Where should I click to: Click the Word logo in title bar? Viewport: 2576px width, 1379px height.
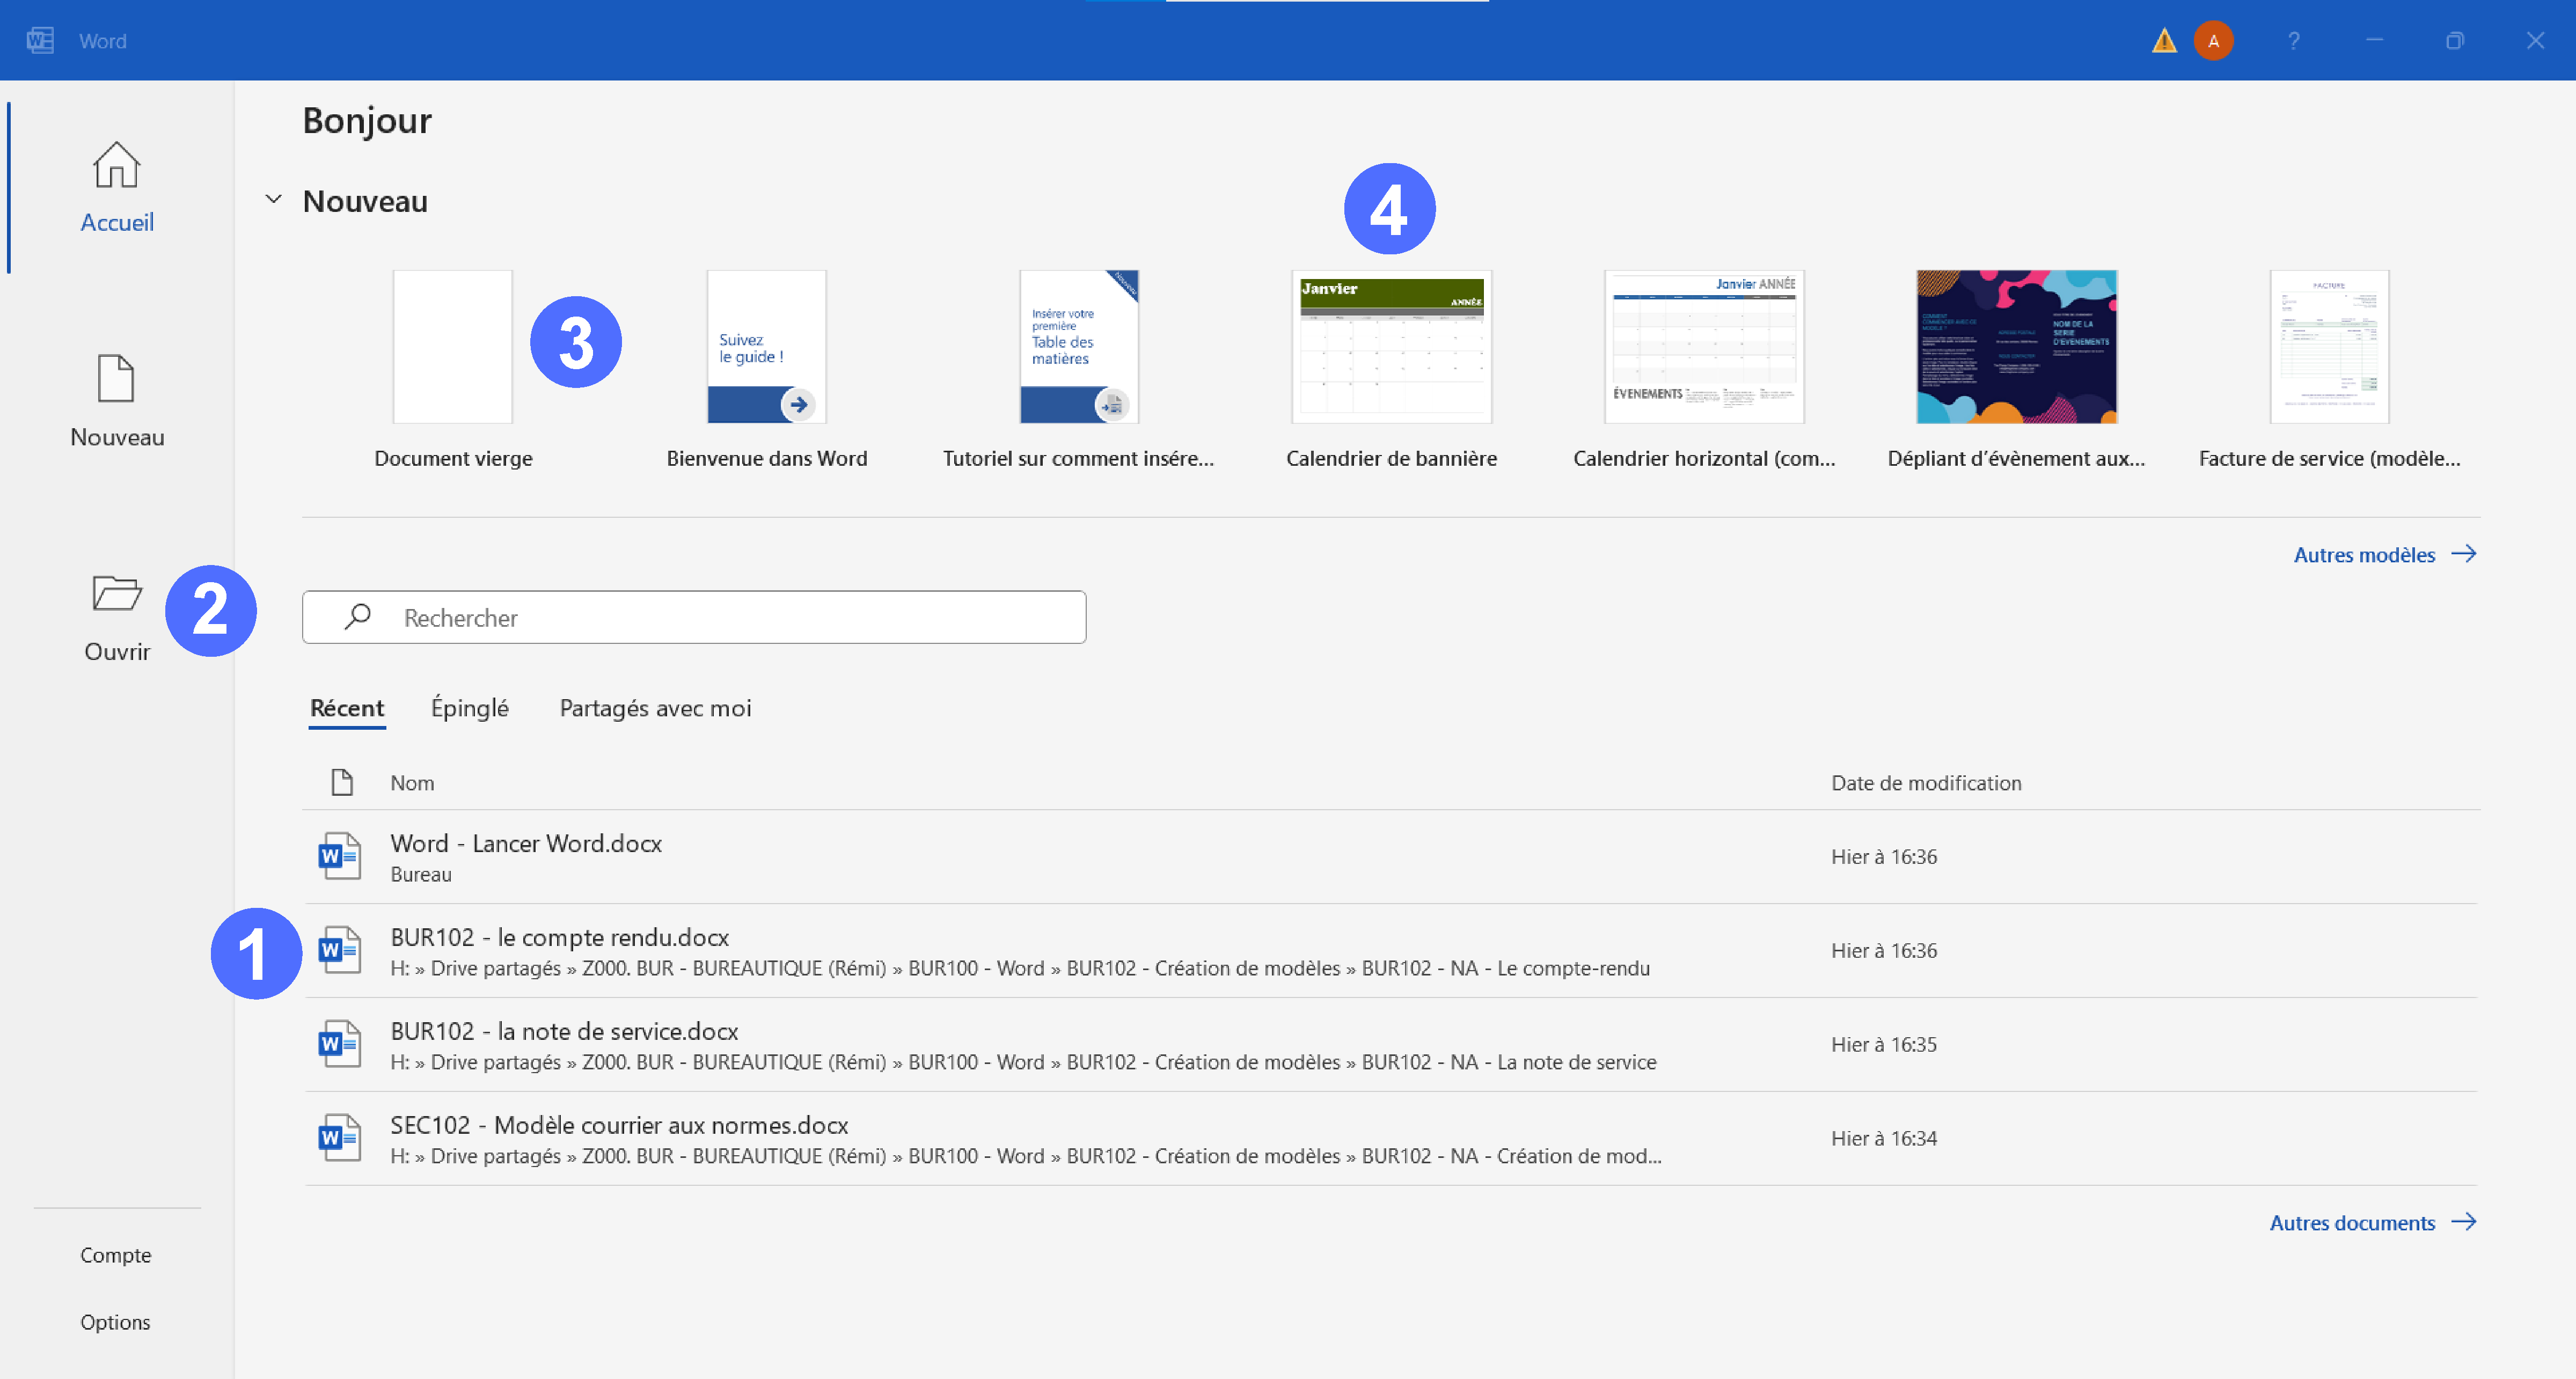pyautogui.click(x=40, y=41)
